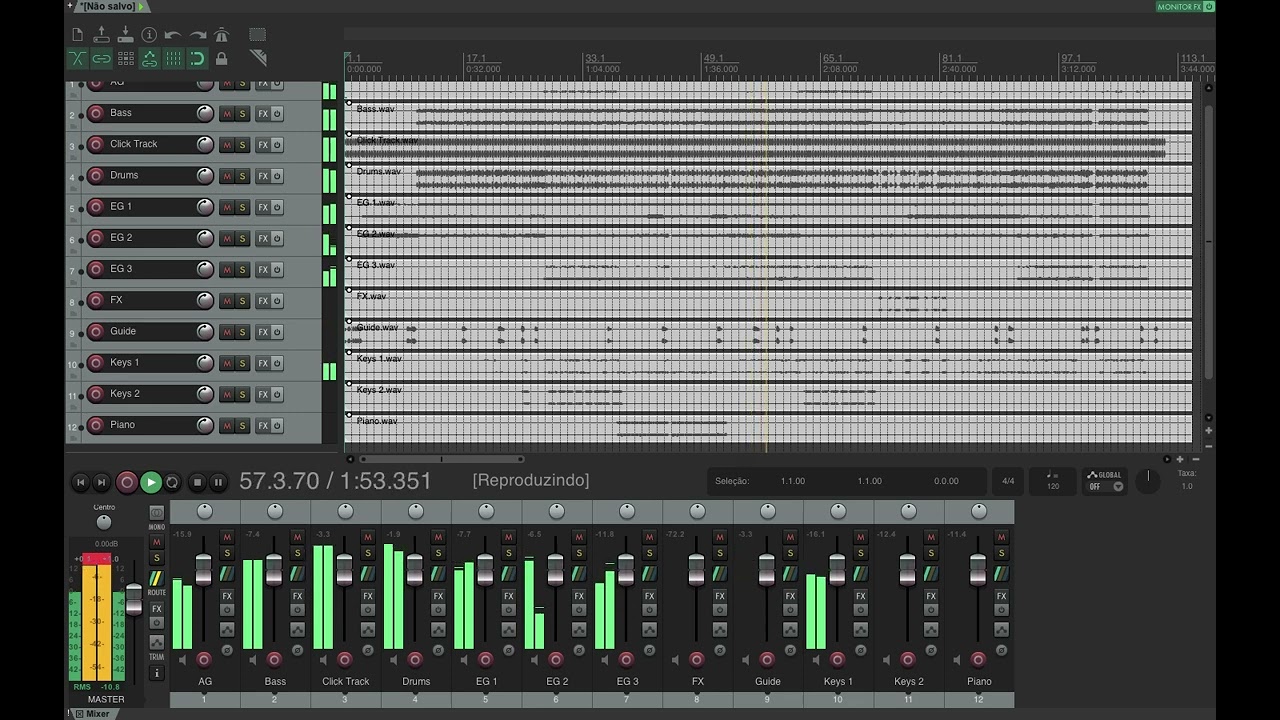
Task: Click the tempo 120 BPM field
Action: click(x=1053, y=481)
